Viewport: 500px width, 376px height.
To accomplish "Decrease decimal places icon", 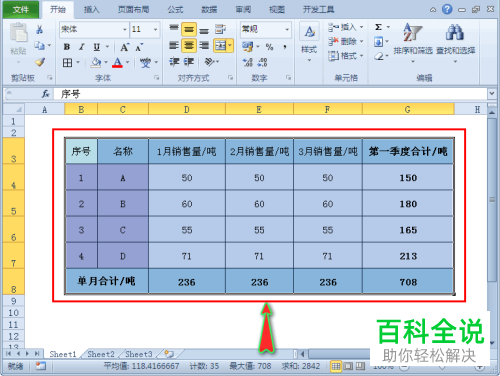I will (x=262, y=62).
